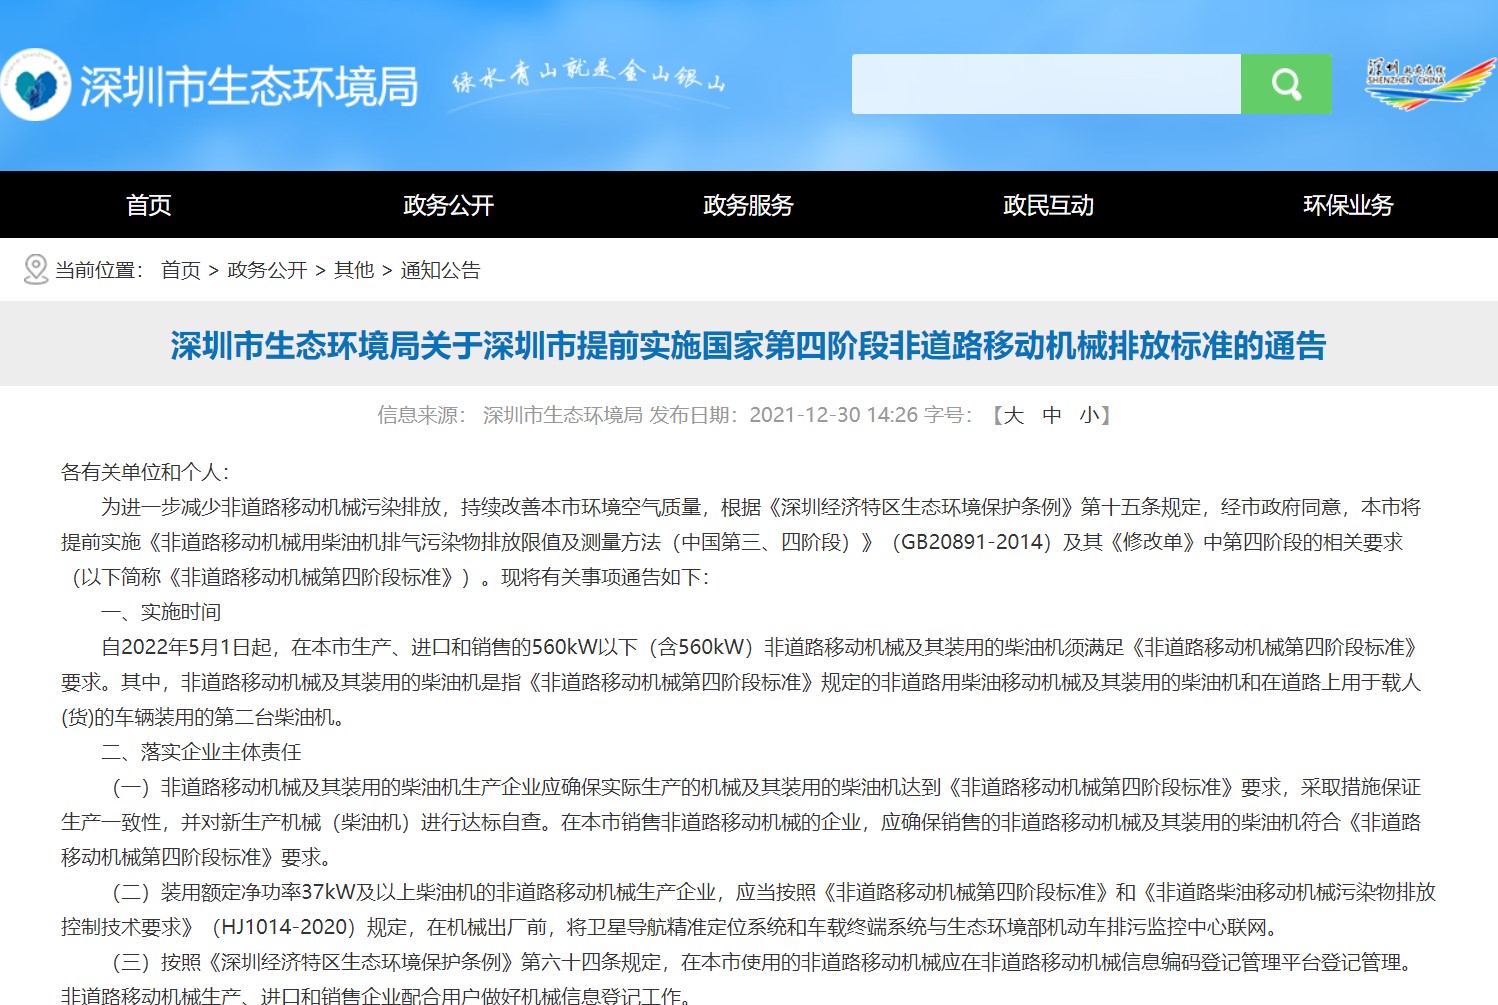Set font size to 小
This screenshot has width=1498, height=1005.
pos(1089,415)
